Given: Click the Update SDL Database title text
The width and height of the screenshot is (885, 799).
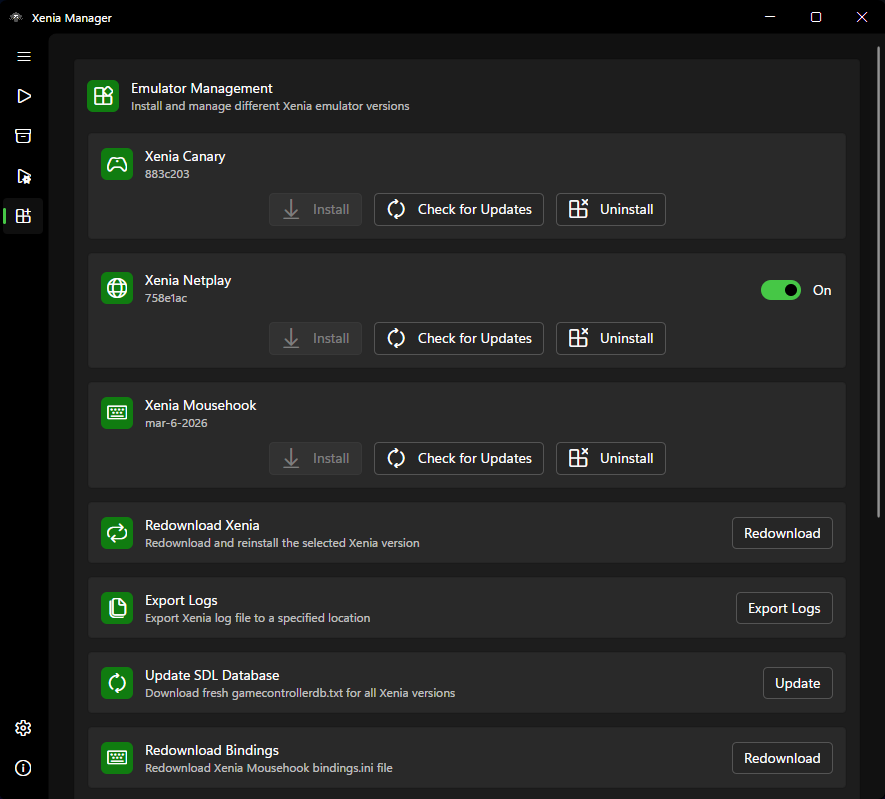Looking at the screenshot, I should pyautogui.click(x=212, y=675).
